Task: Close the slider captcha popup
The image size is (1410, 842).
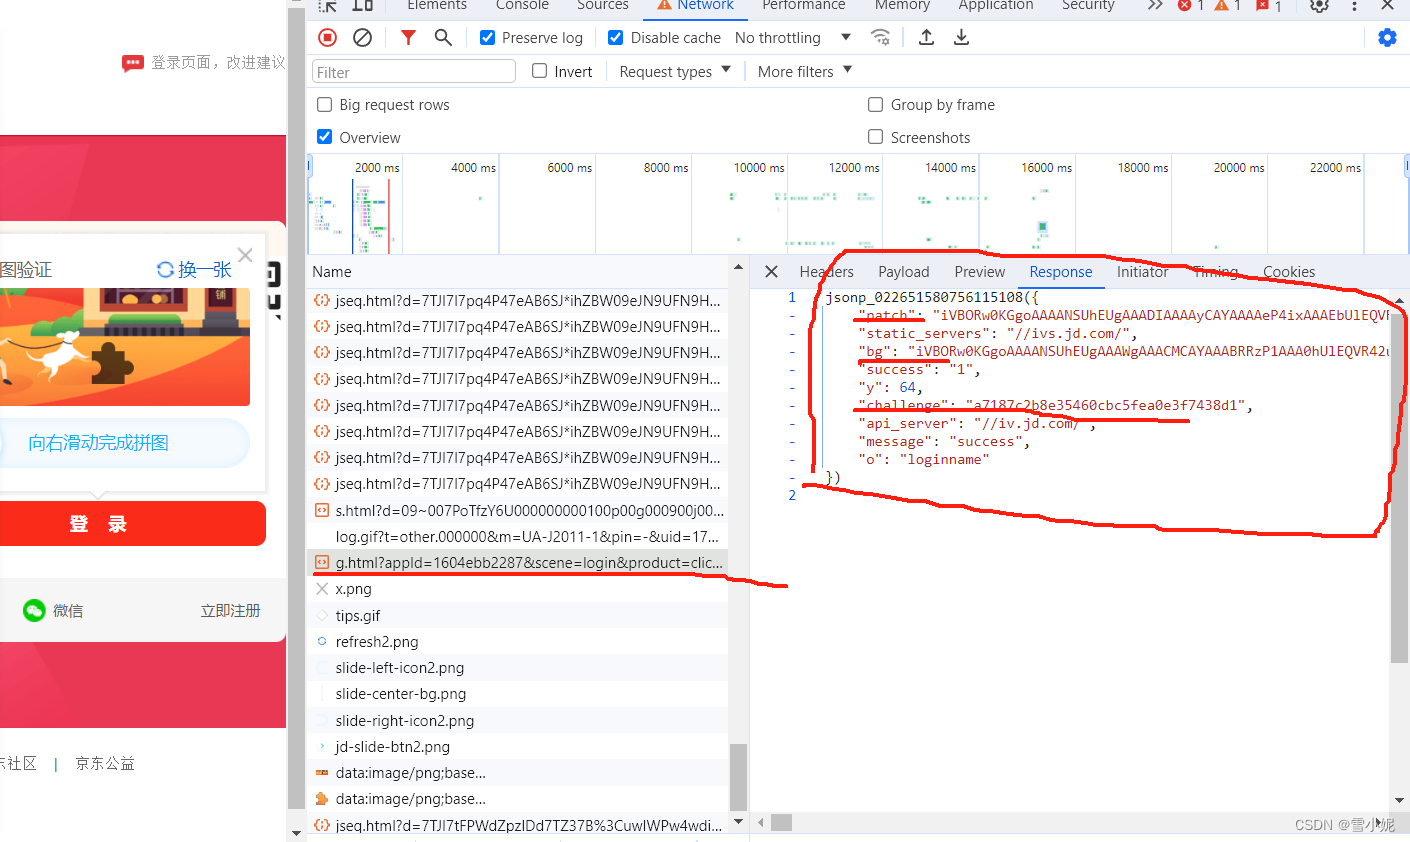Action: [x=245, y=255]
